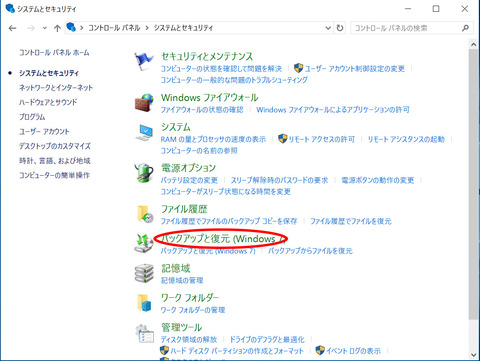Open the 記憶域 heading
Screen dimensions: 480x361
point(176,268)
